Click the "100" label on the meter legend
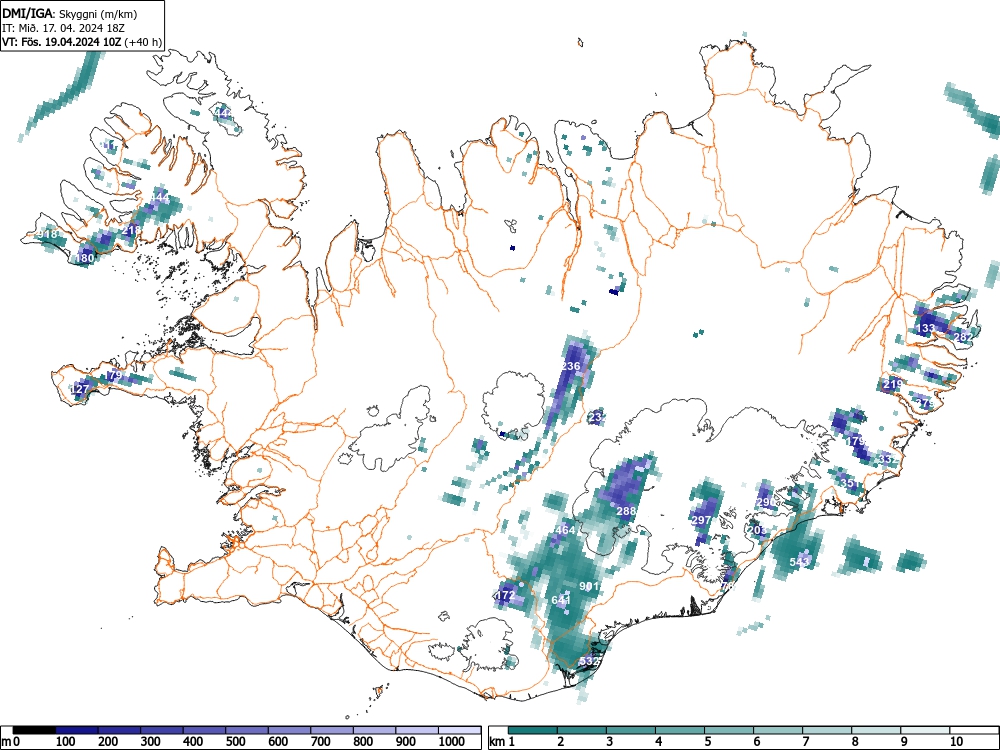 pyautogui.click(x=66, y=741)
